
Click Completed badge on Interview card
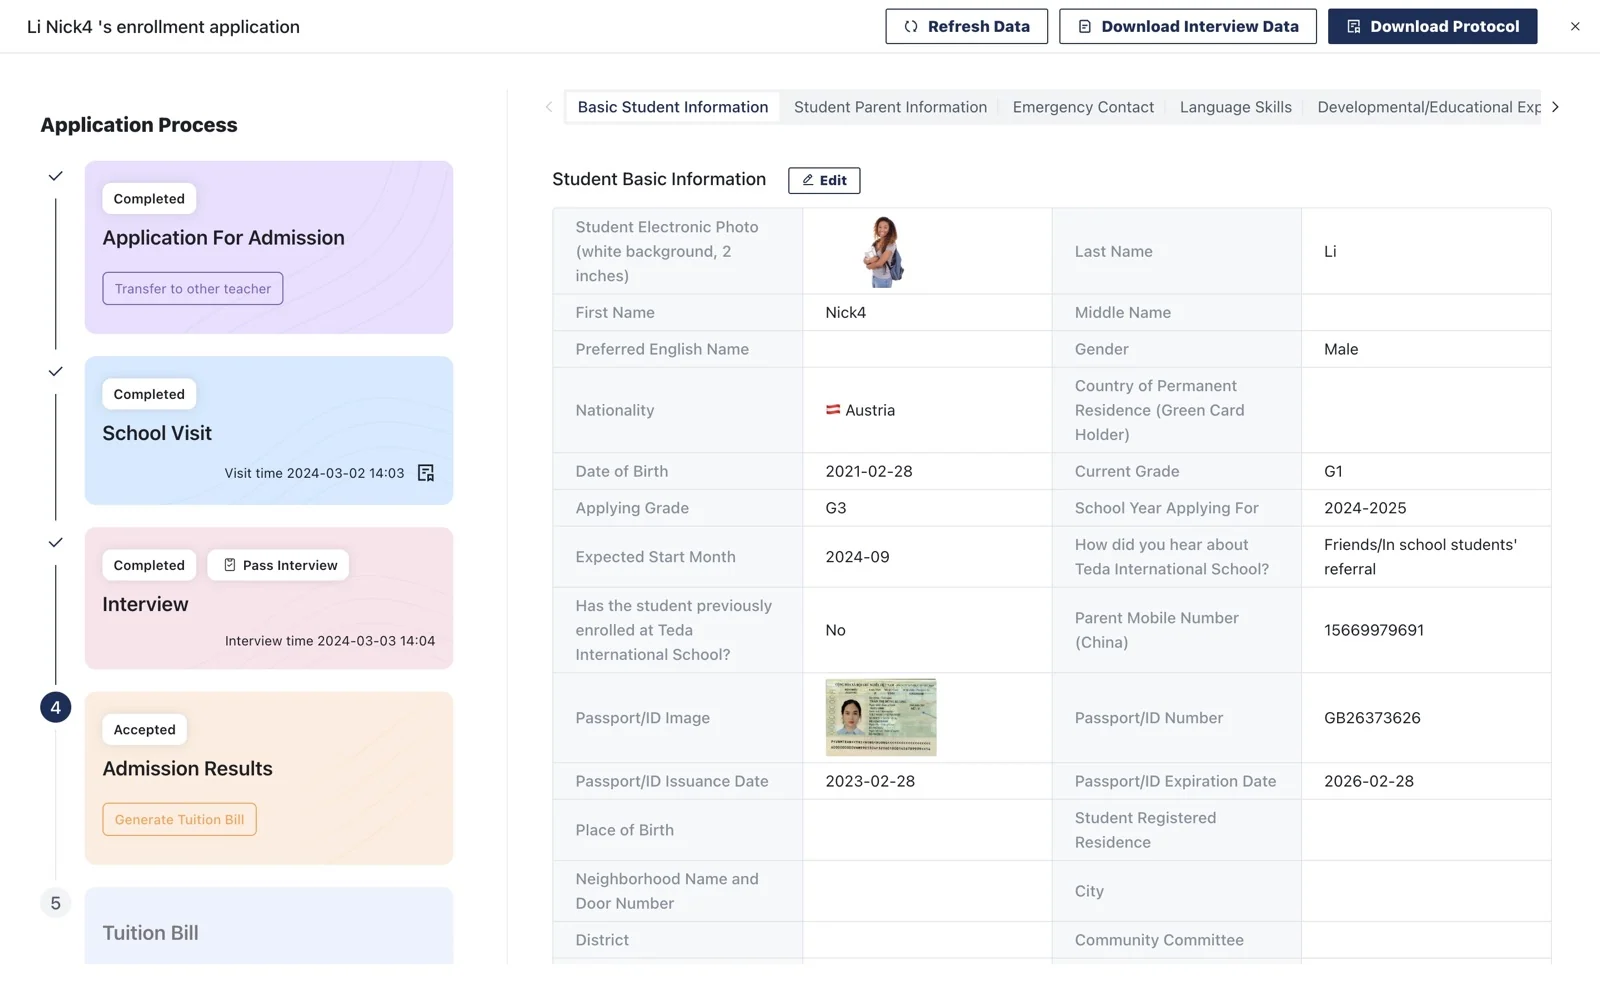tap(149, 565)
